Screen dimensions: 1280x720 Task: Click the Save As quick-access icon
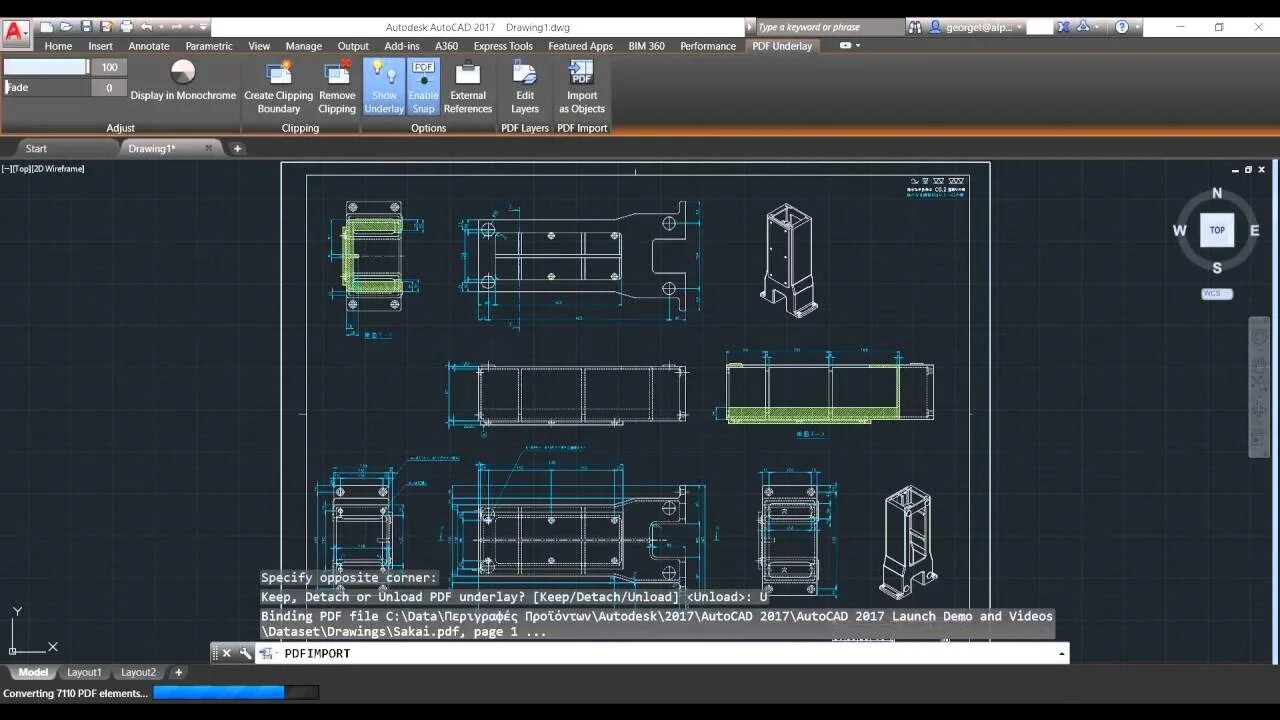(106, 27)
